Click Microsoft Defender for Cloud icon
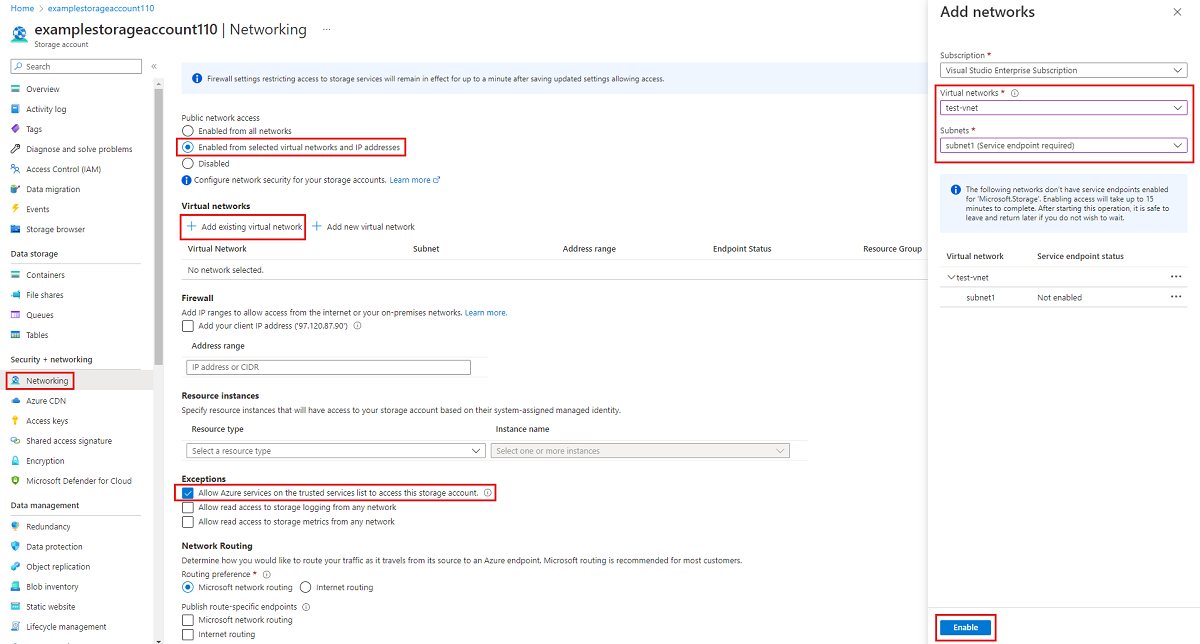The width and height of the screenshot is (1200, 644). (x=15, y=481)
